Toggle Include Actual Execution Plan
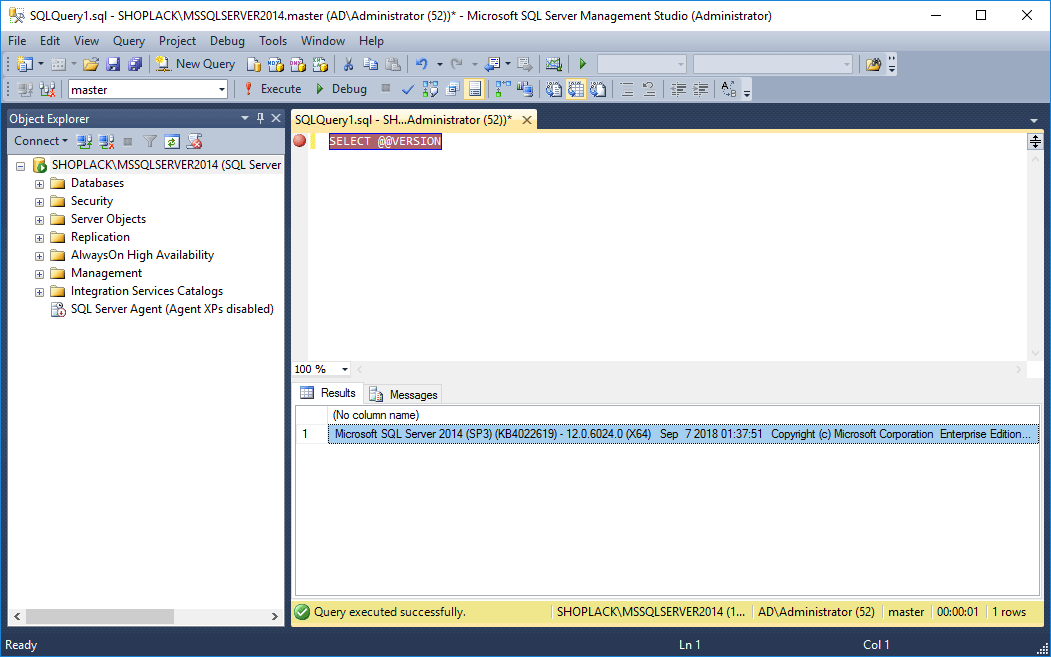Viewport: 1051px width, 657px height. (x=503, y=89)
